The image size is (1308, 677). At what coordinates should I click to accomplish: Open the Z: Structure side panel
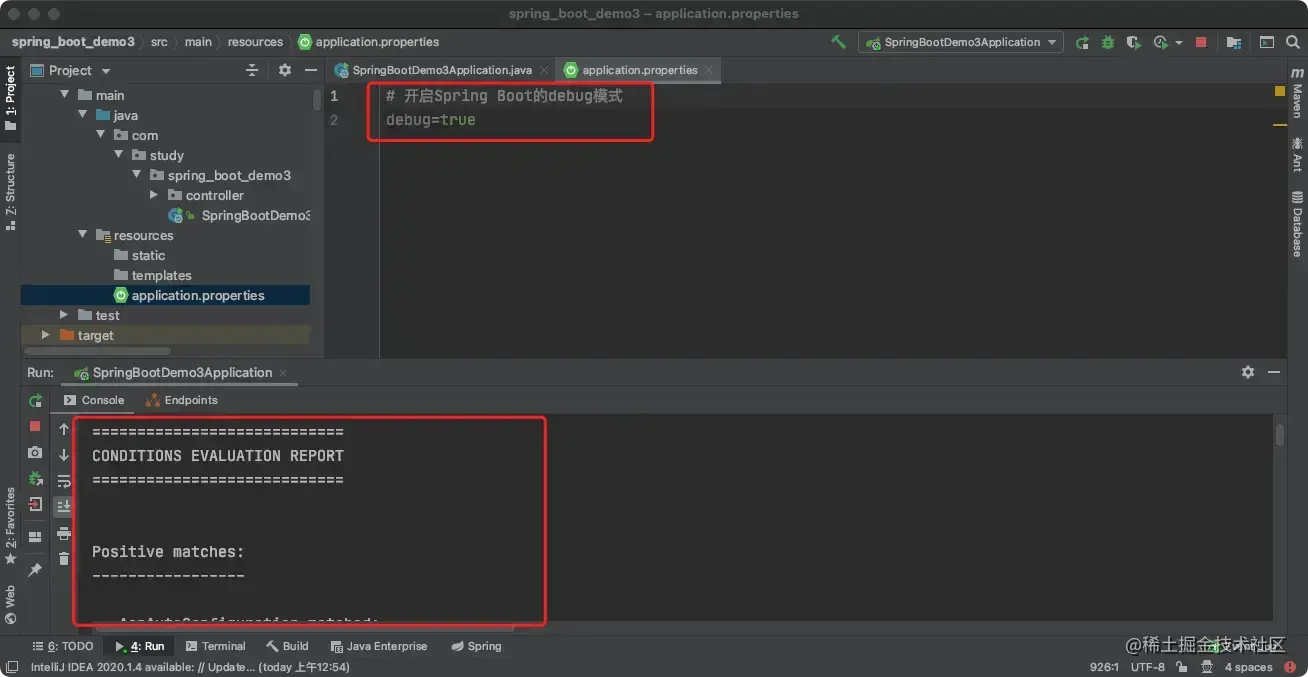click(11, 192)
